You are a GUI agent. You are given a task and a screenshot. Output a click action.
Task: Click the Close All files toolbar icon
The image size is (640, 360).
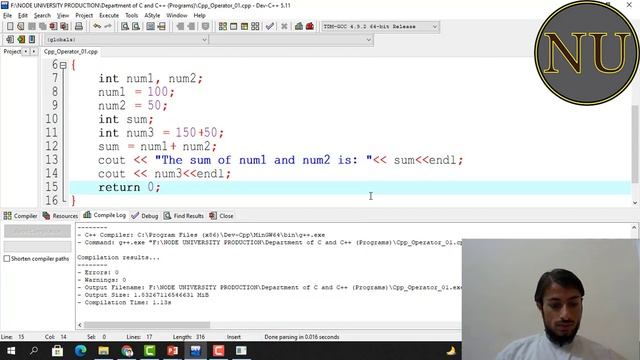[x=64, y=27]
